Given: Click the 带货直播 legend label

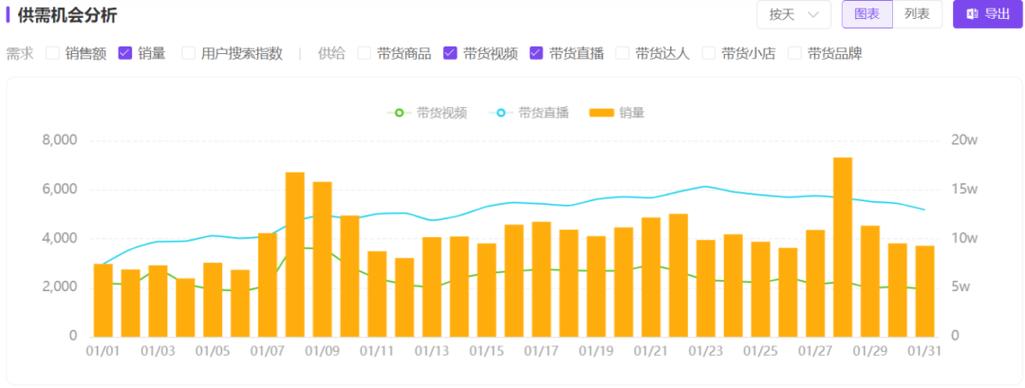Looking at the screenshot, I should coord(543,113).
